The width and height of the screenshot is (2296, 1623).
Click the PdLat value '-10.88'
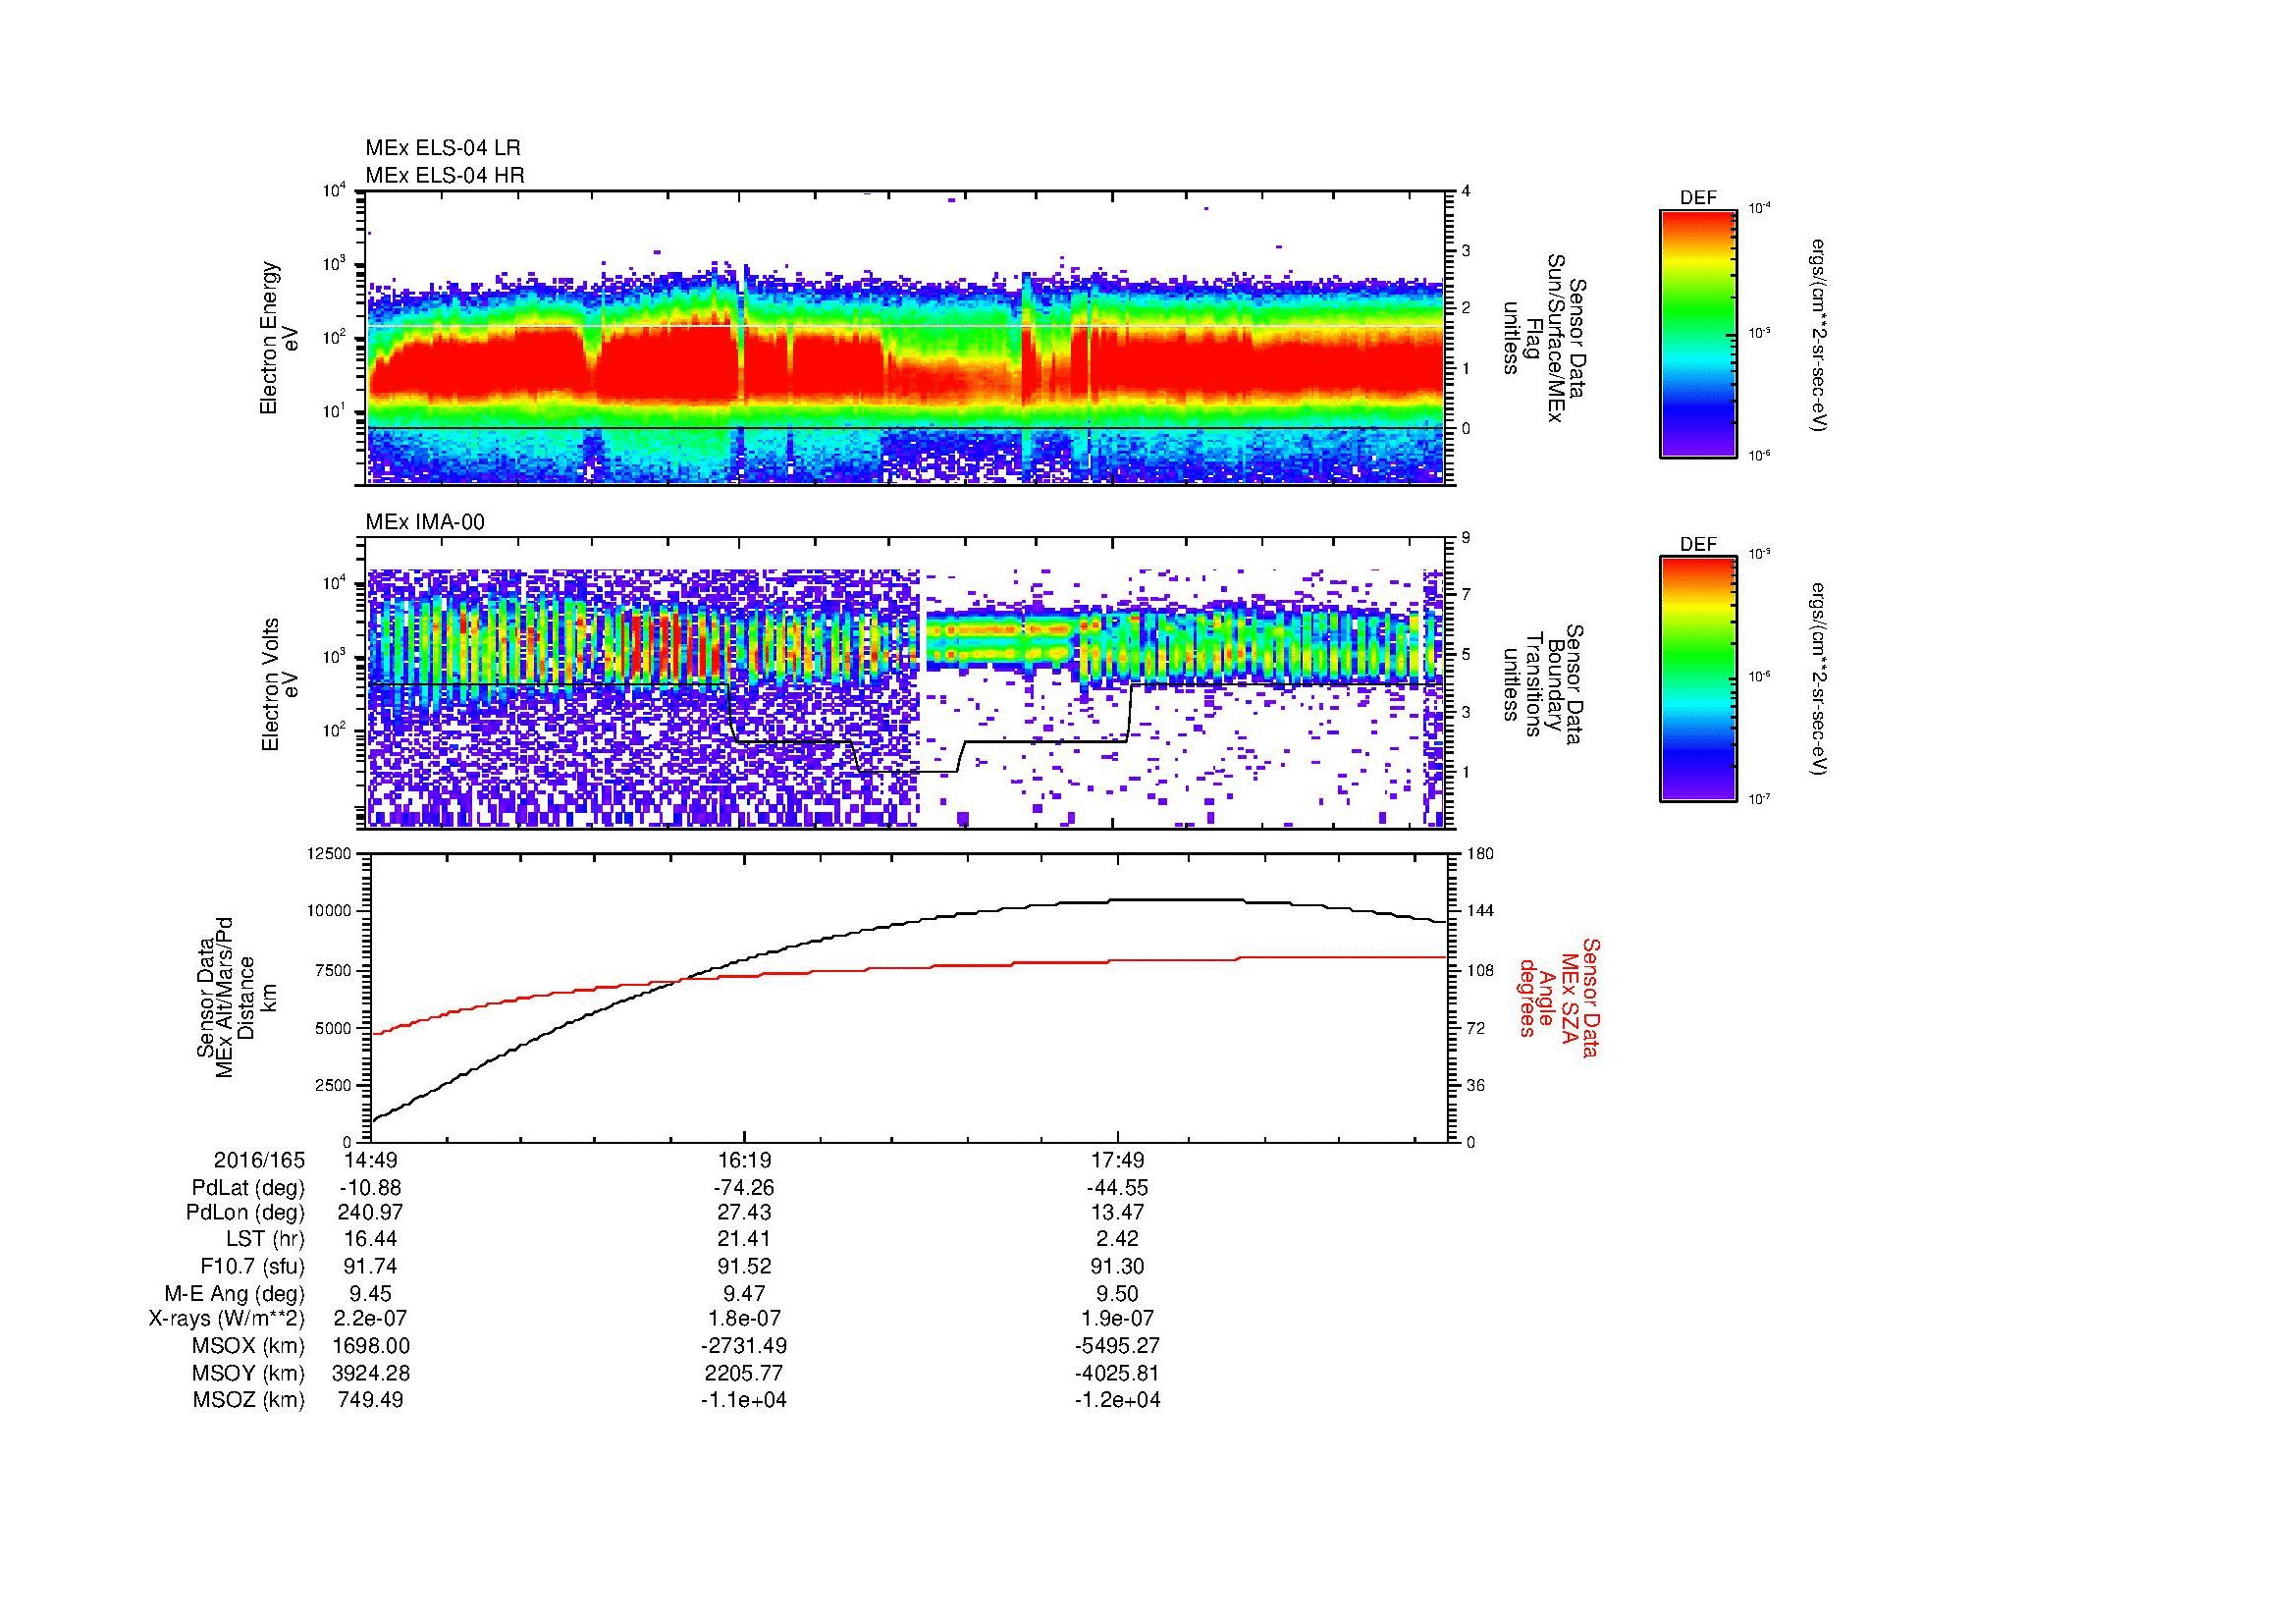[371, 1188]
